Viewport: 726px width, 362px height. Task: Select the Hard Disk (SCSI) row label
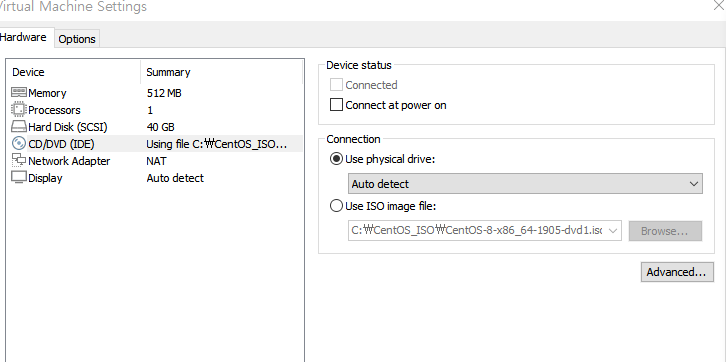click(68, 127)
